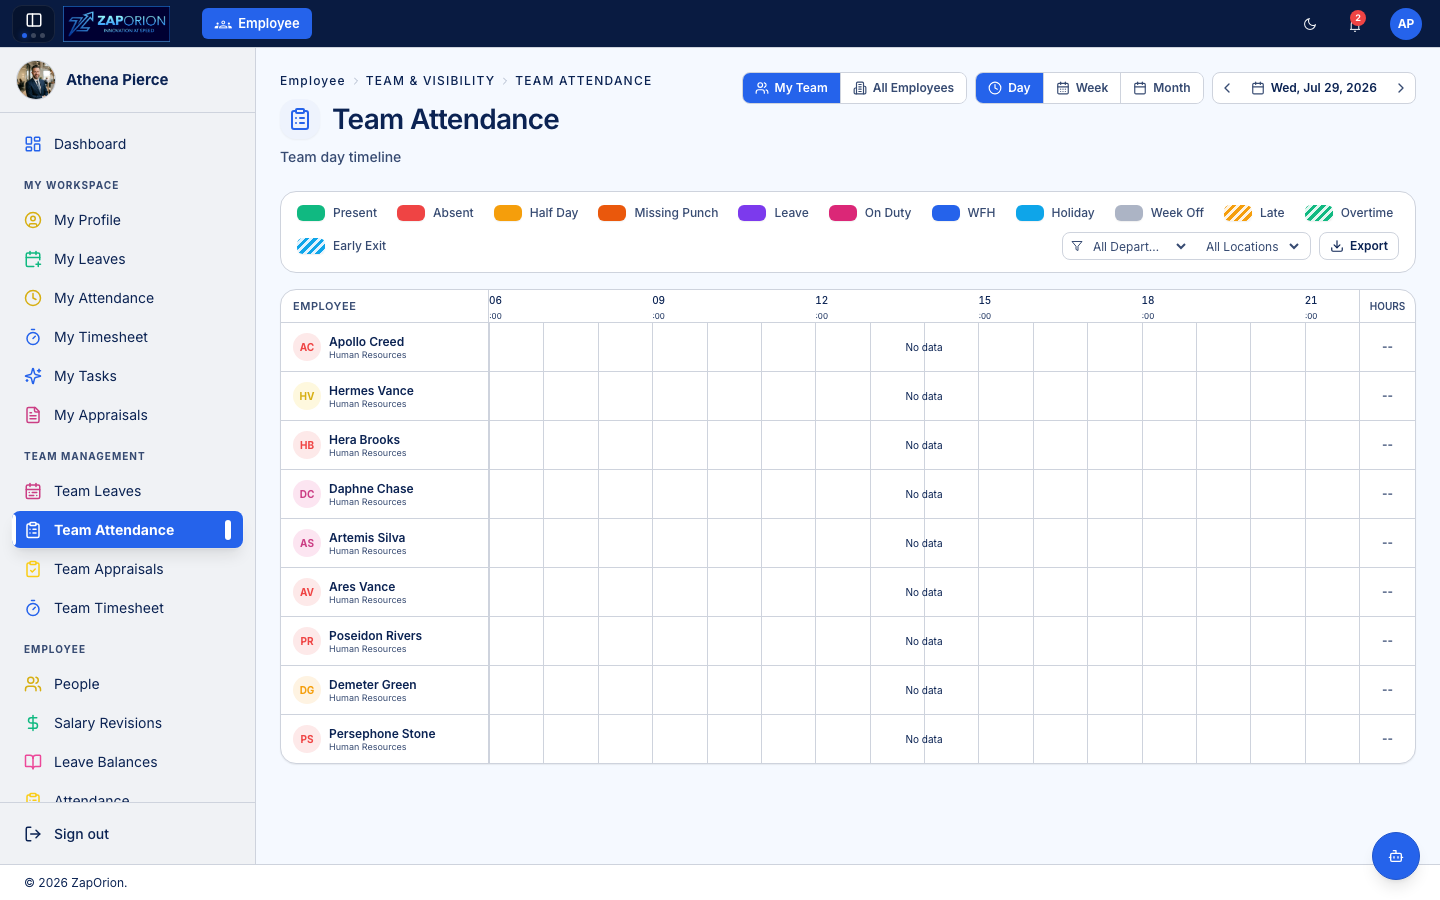Click Poseidon Rivers PR avatar
The image size is (1440, 900).
coord(307,641)
